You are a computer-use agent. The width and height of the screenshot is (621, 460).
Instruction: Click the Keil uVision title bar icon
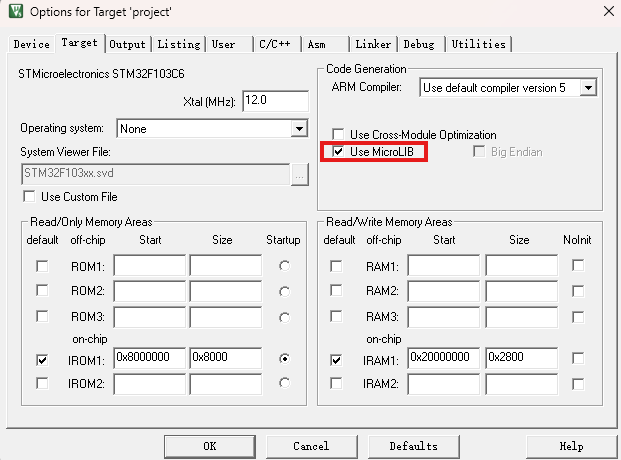coord(16,11)
